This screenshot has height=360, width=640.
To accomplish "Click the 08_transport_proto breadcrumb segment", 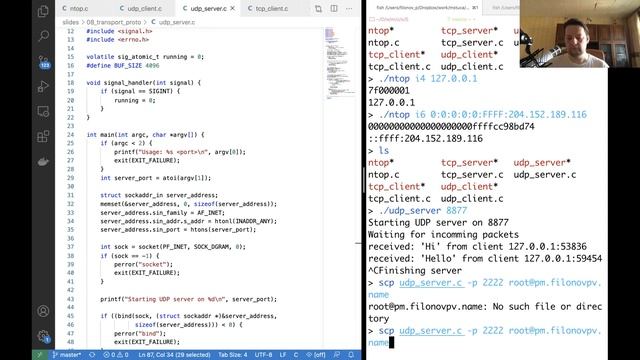I will coord(114,22).
